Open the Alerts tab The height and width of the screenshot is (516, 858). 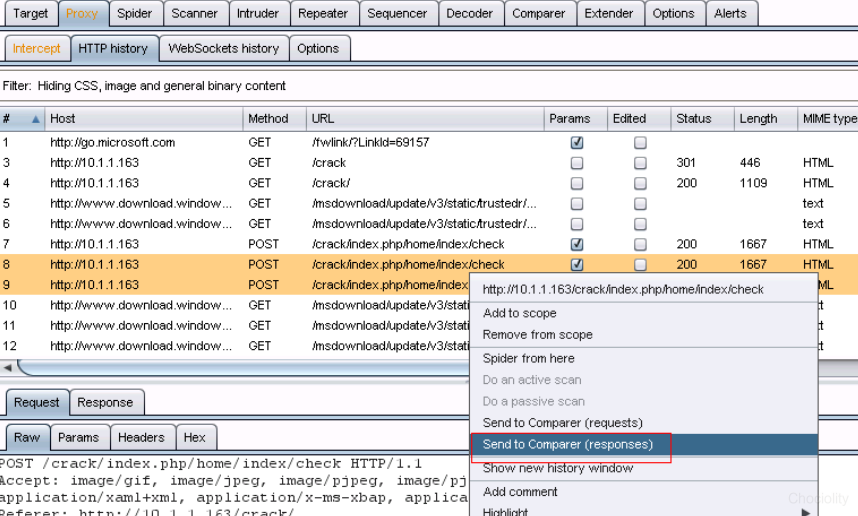731,13
